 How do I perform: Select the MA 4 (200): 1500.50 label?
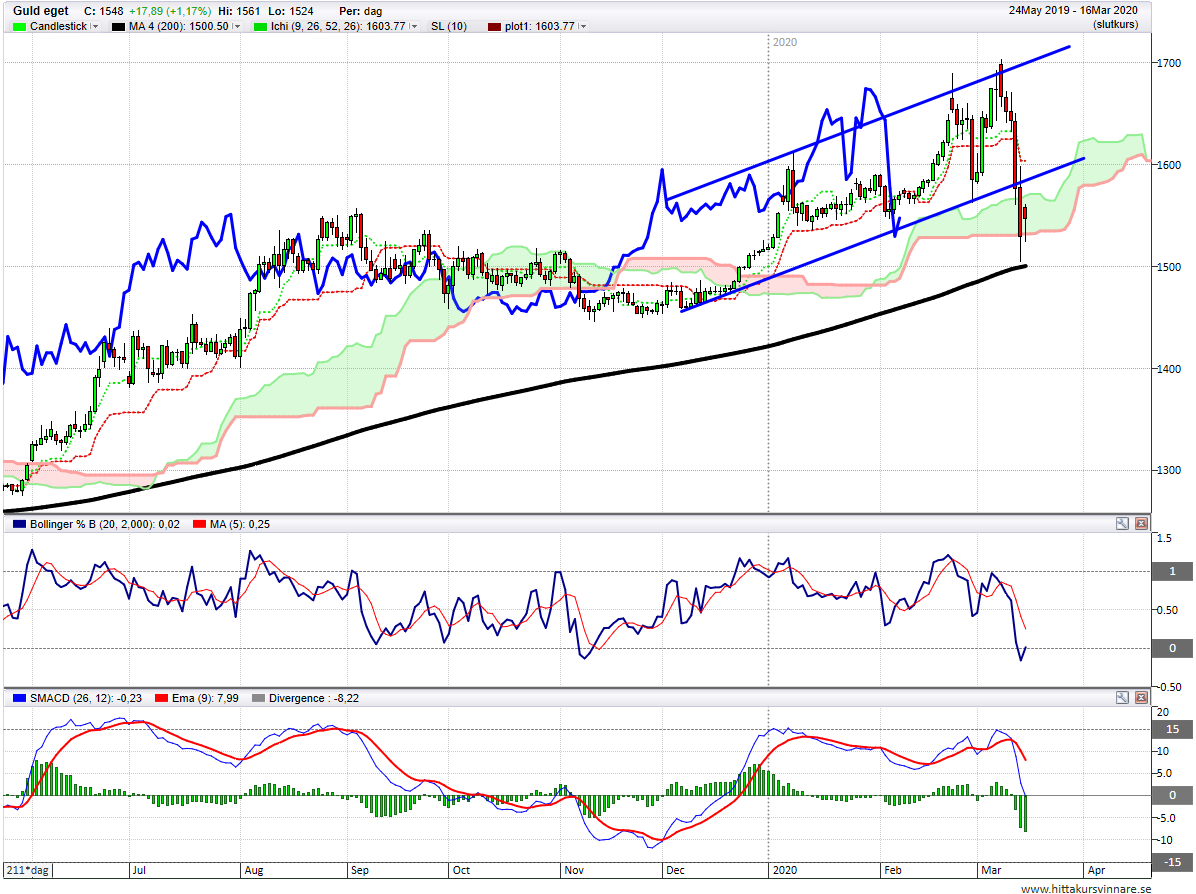179,26
